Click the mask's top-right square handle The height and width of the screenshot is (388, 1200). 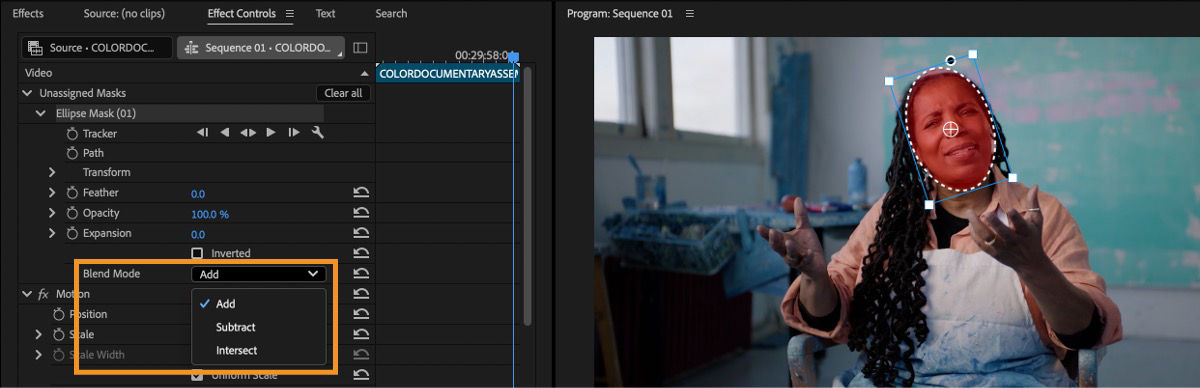972,54
